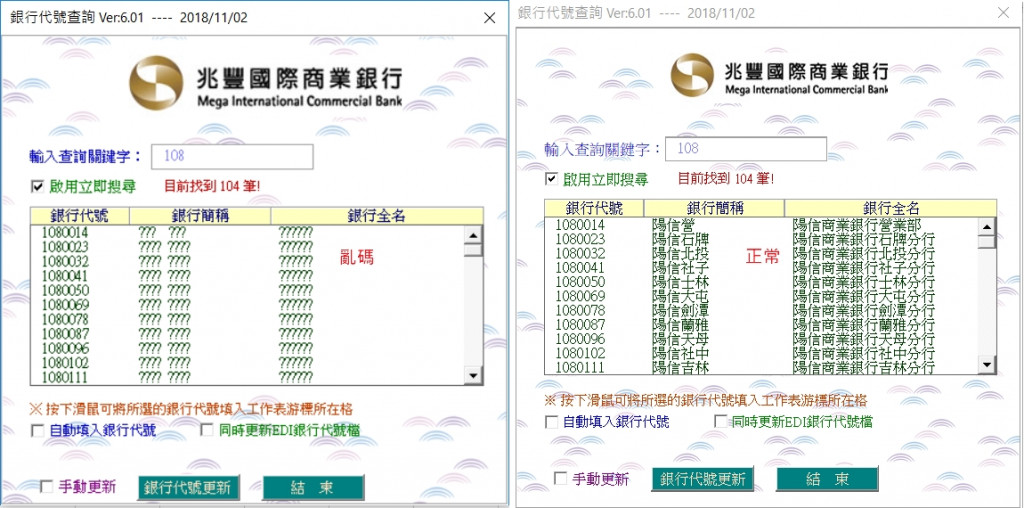Click 銀行全名 column header in left window
Screen dimensions: 1024x508
(x=377, y=216)
